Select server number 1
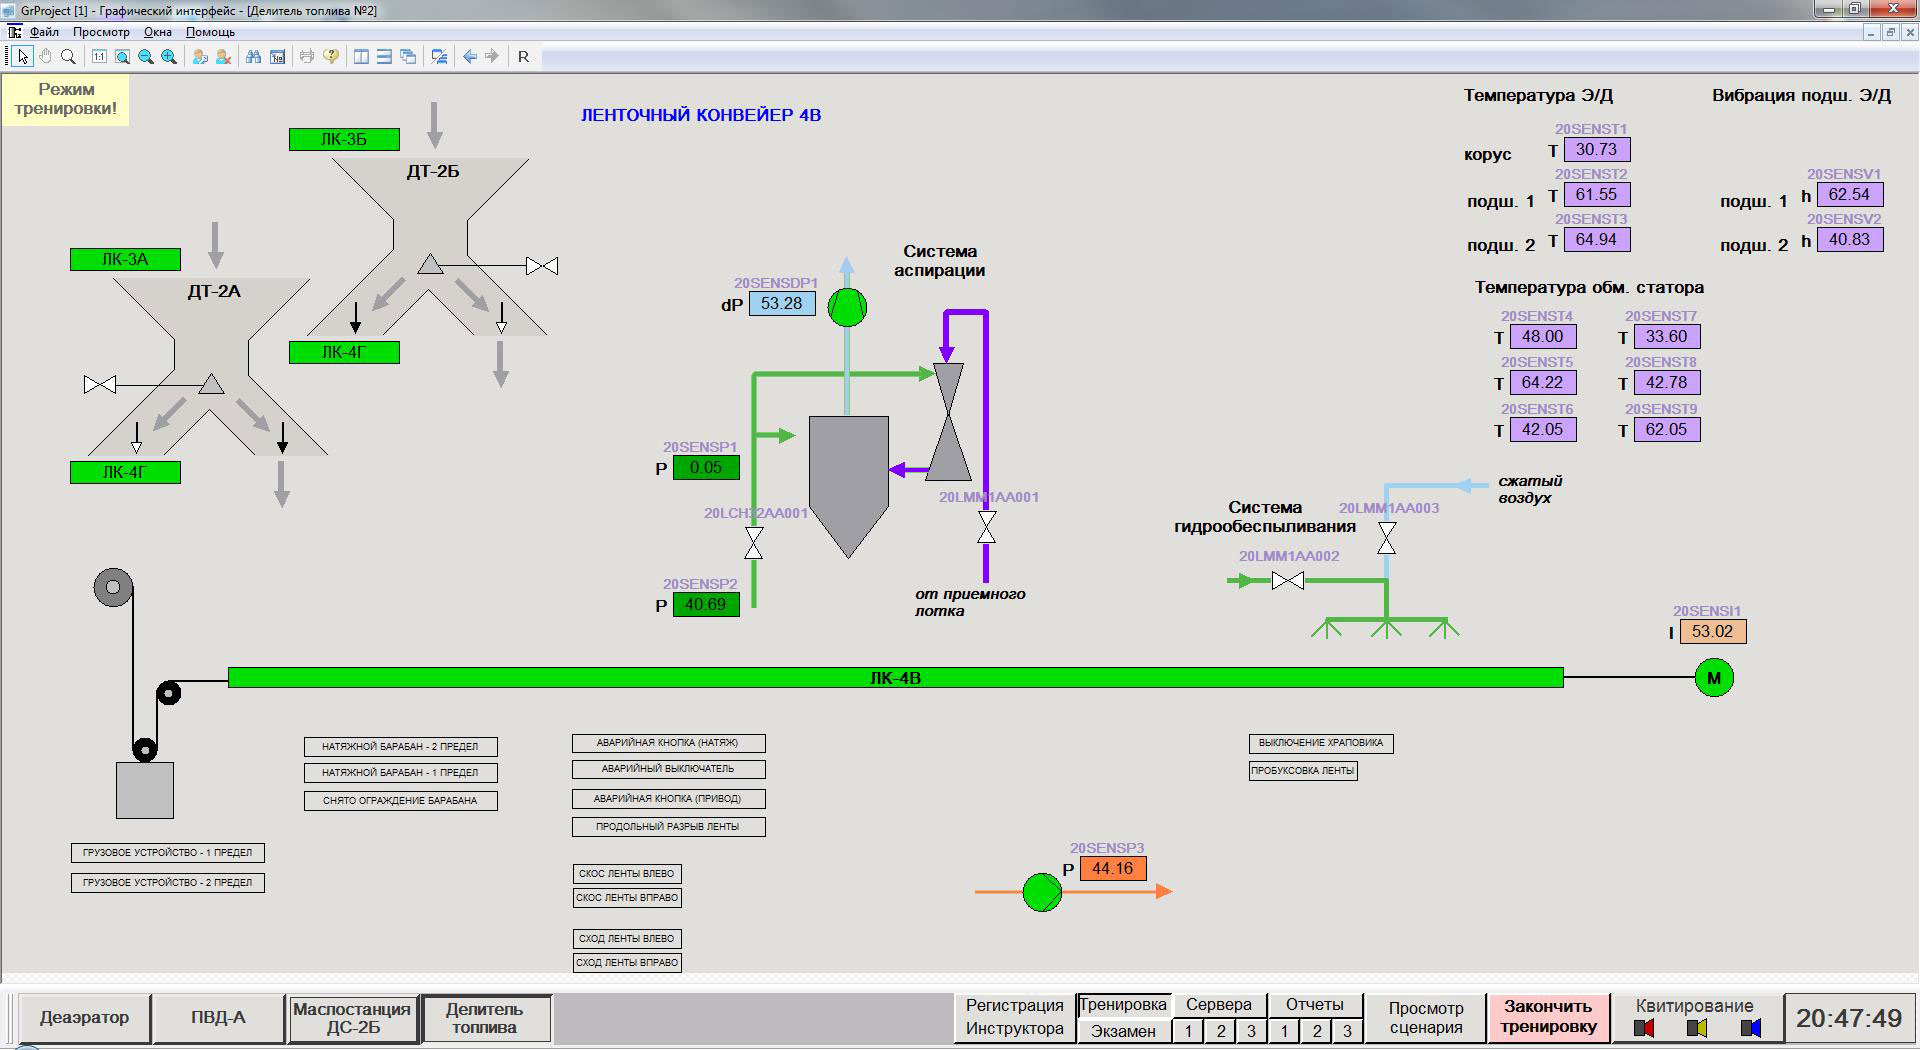The image size is (1920, 1050). (1188, 1031)
